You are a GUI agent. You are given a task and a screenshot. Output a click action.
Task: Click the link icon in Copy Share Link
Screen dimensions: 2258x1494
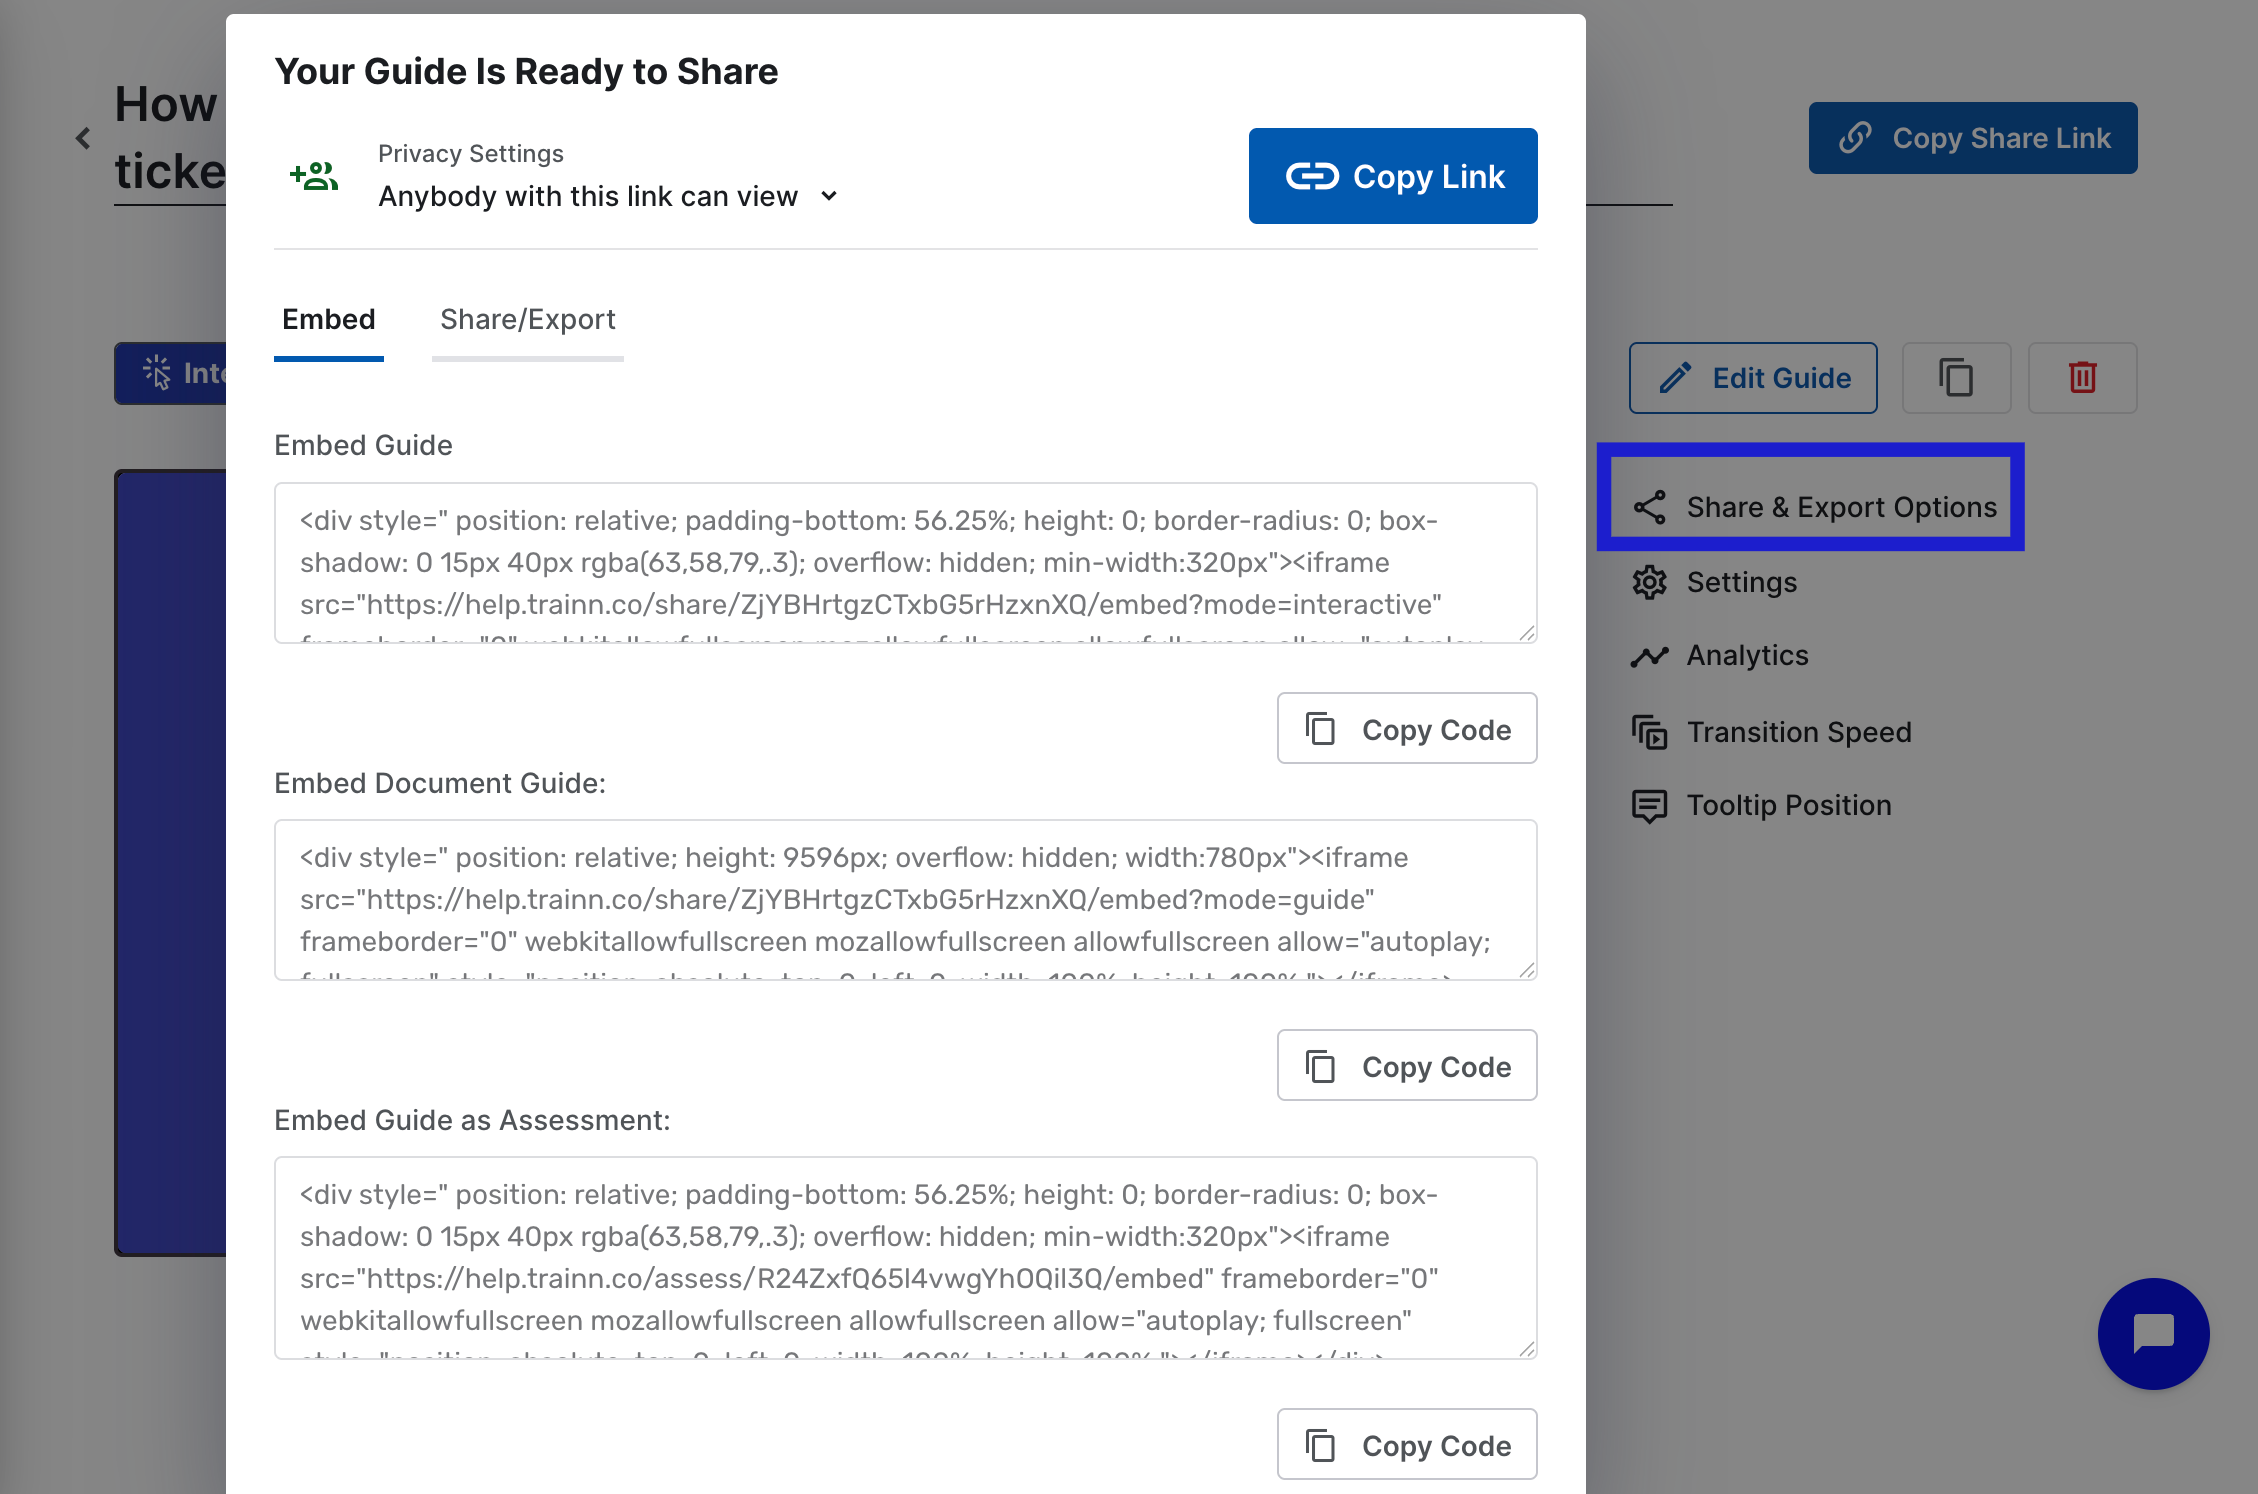click(x=1855, y=138)
